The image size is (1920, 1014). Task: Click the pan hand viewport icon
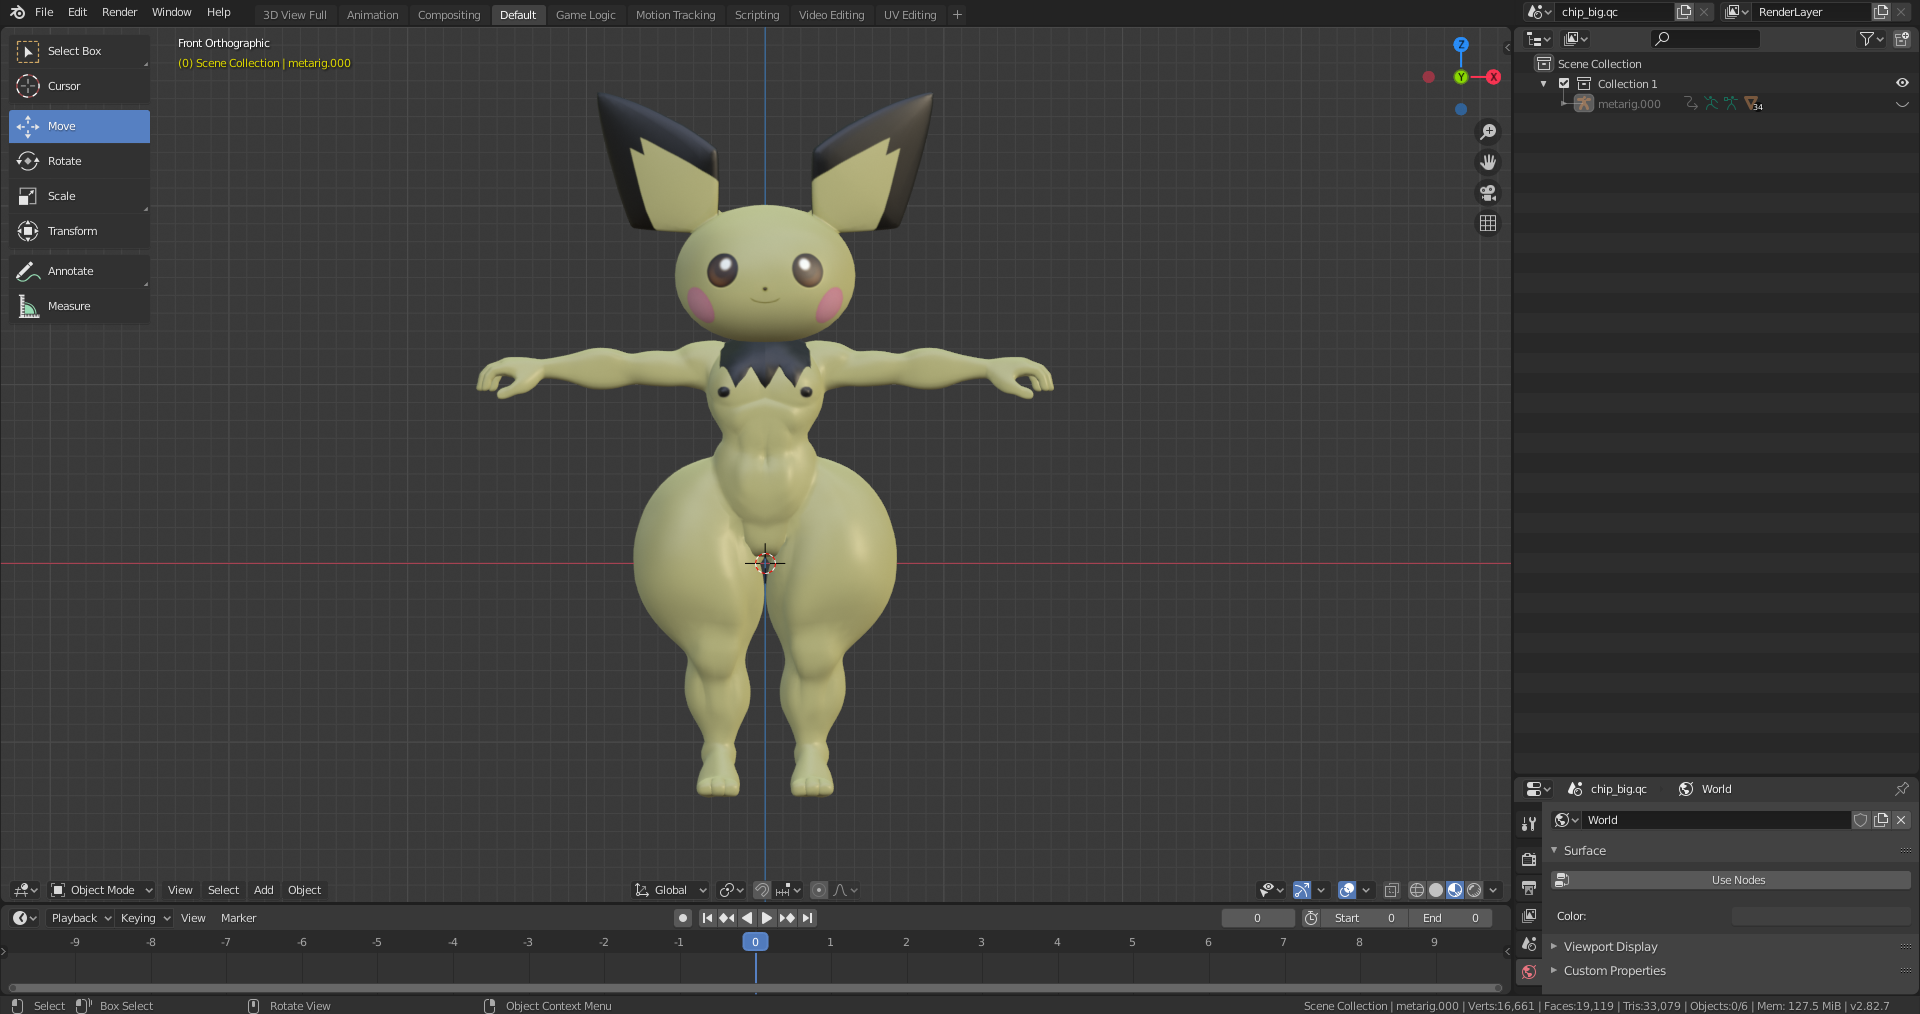1488,162
